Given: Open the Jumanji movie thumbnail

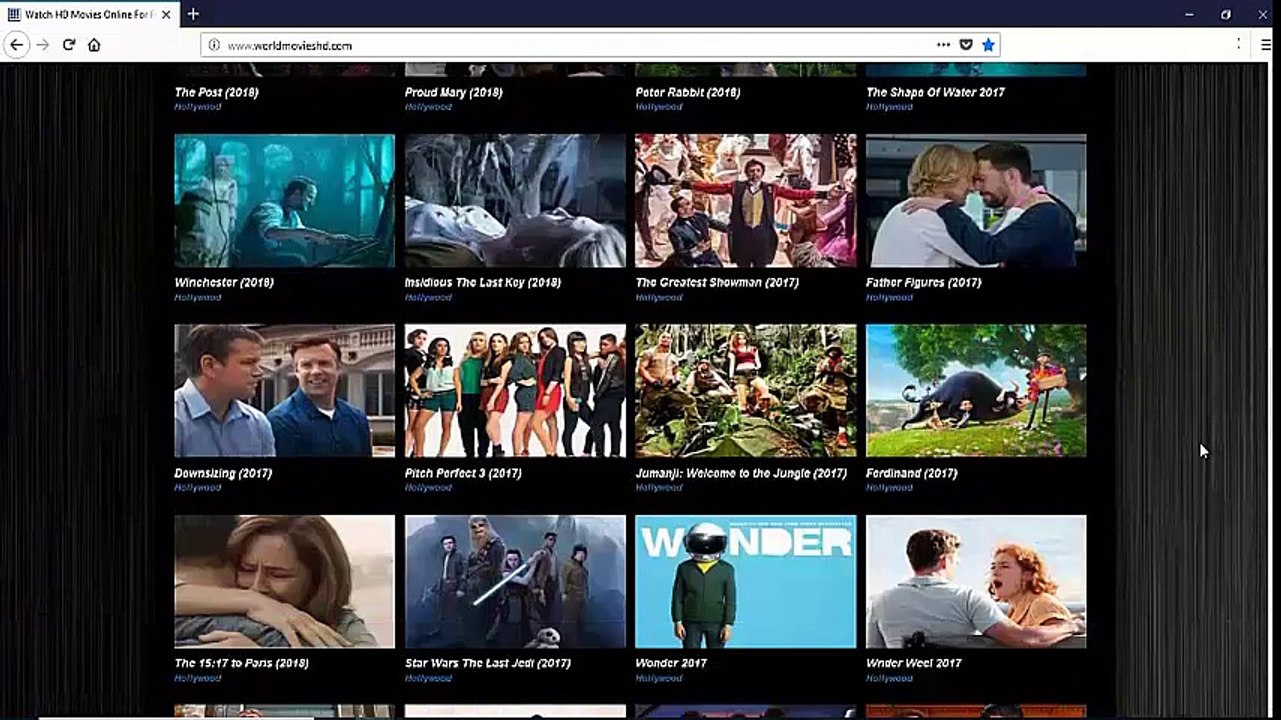Looking at the screenshot, I should pyautogui.click(x=746, y=391).
